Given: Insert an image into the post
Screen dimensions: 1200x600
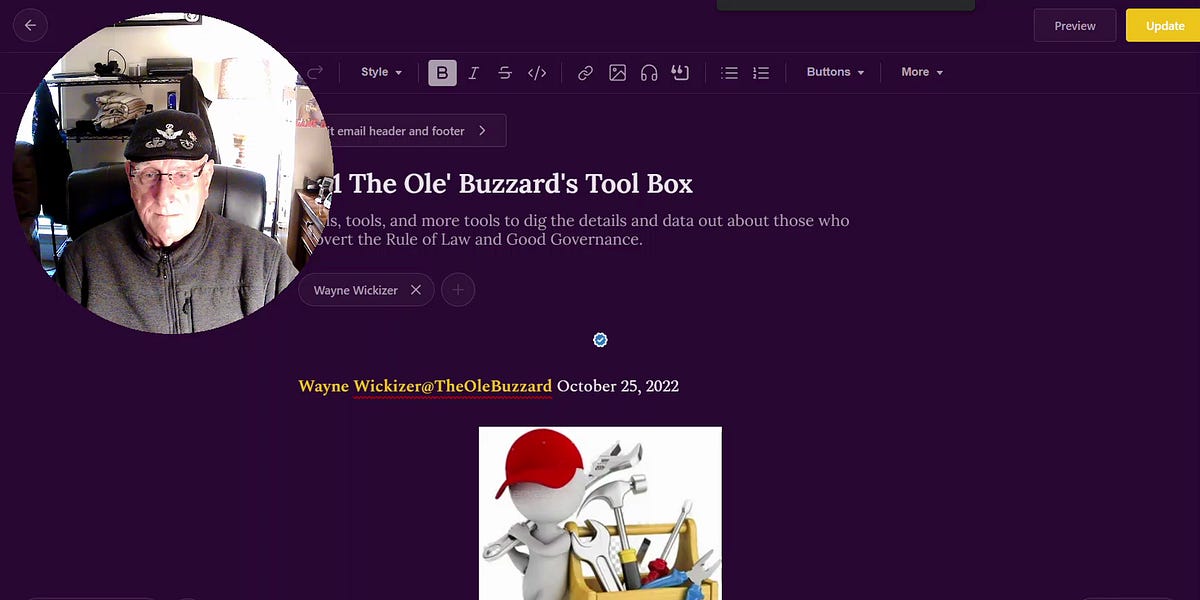Looking at the screenshot, I should tap(617, 72).
